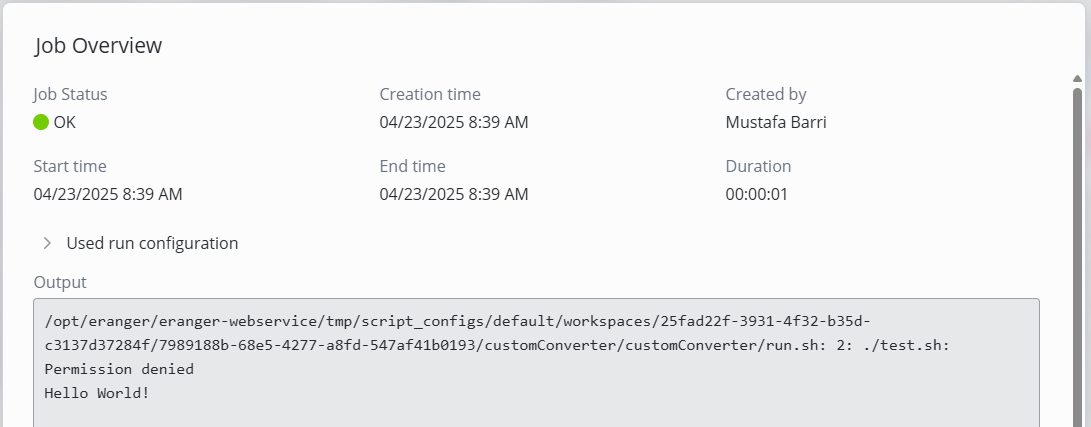The width and height of the screenshot is (1091, 427).
Task: Click the Duration label
Action: 758,166
